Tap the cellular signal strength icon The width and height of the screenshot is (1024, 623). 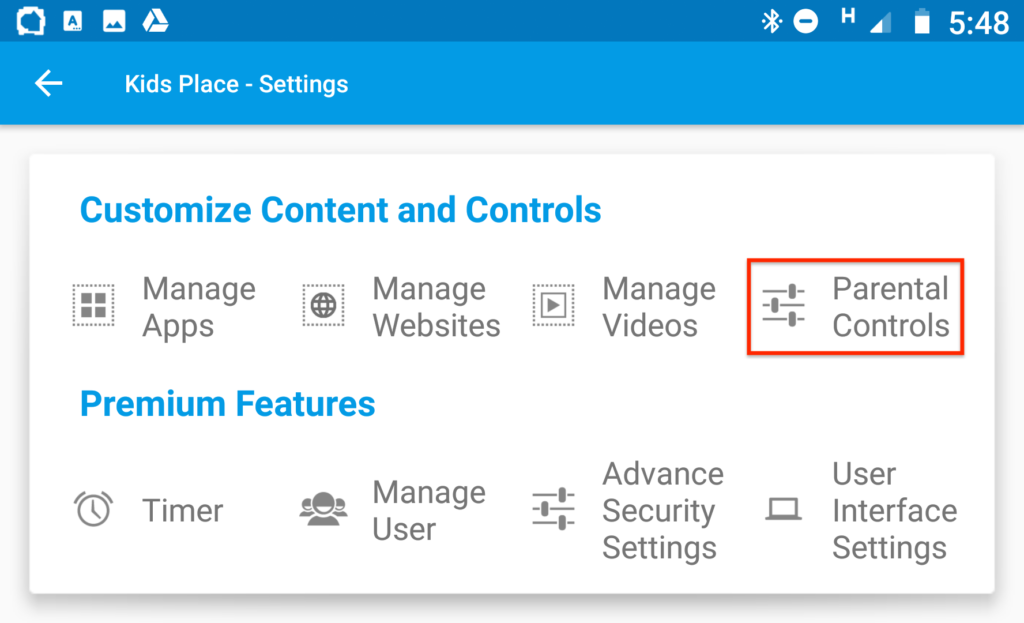pyautogui.click(x=880, y=24)
